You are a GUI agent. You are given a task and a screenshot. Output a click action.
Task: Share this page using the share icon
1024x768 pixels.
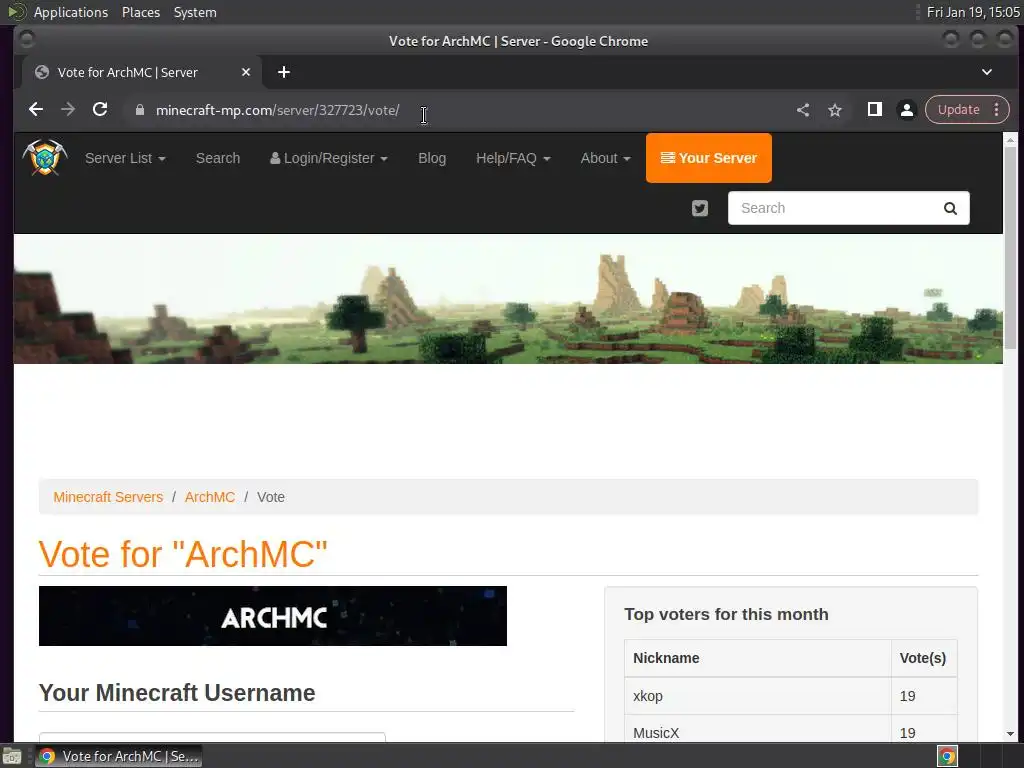pyautogui.click(x=803, y=110)
